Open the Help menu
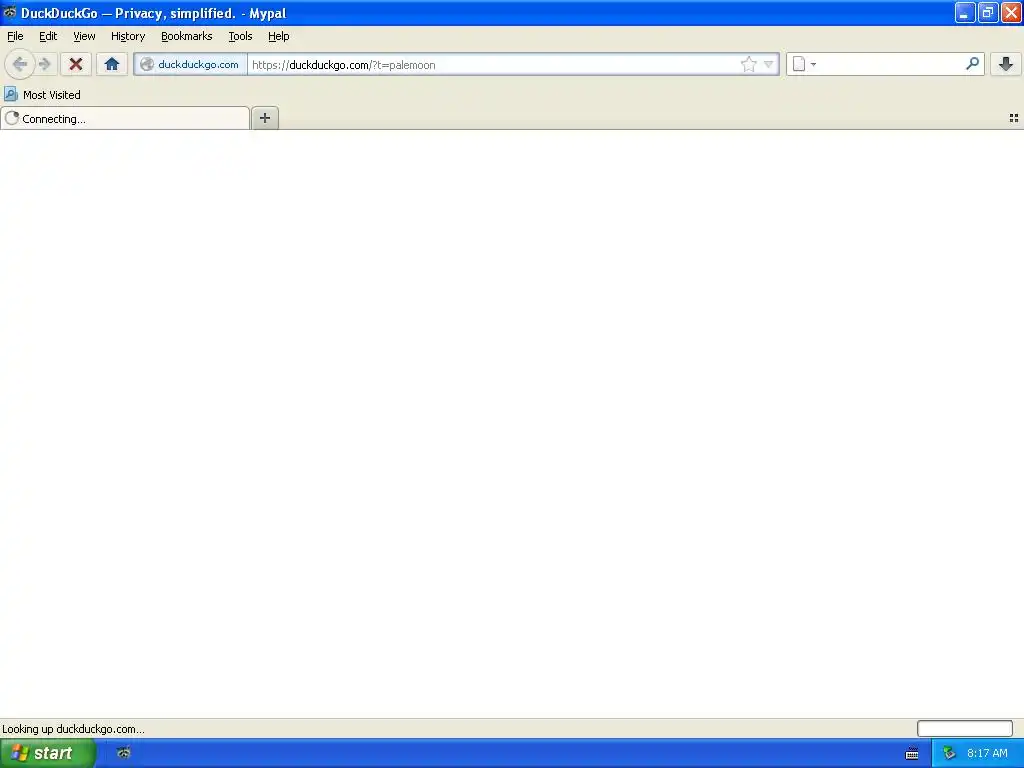 point(279,36)
